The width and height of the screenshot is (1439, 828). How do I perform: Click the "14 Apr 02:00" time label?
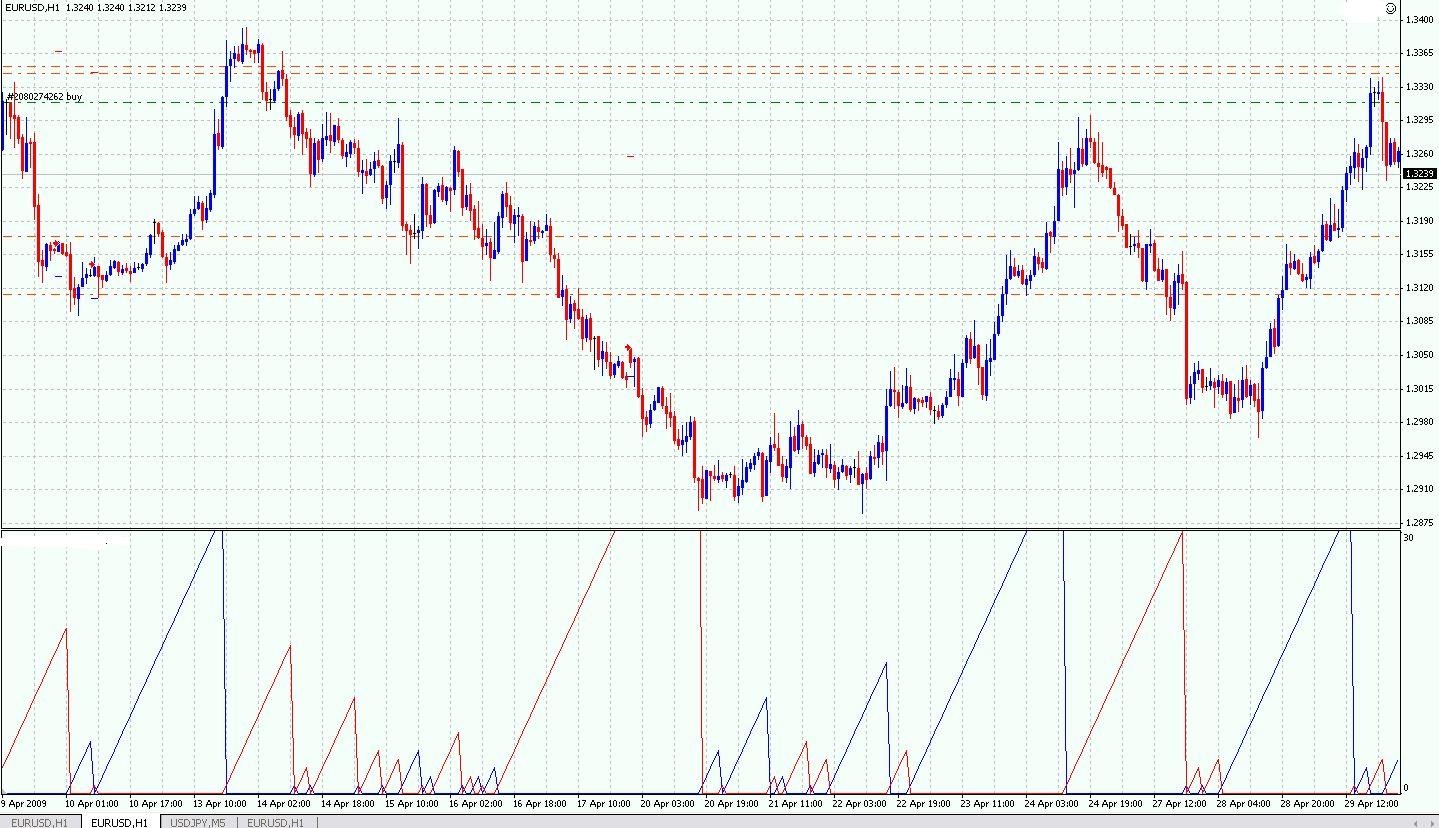point(284,803)
